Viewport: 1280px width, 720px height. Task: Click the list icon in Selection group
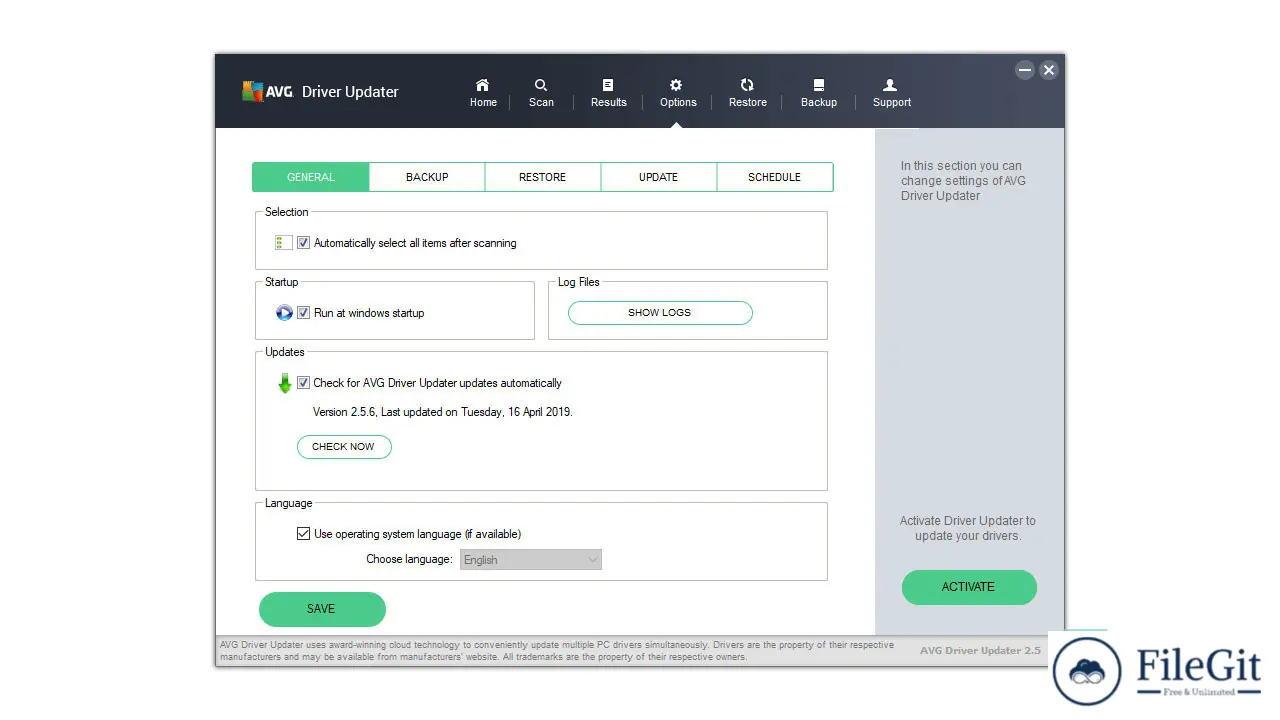click(284, 243)
